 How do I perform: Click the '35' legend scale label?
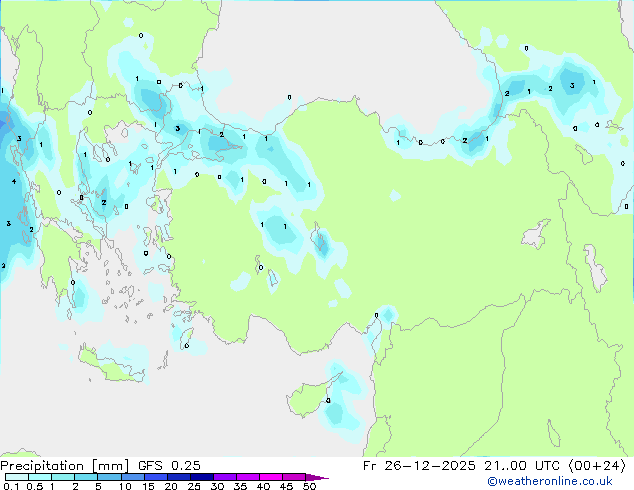click(240, 486)
